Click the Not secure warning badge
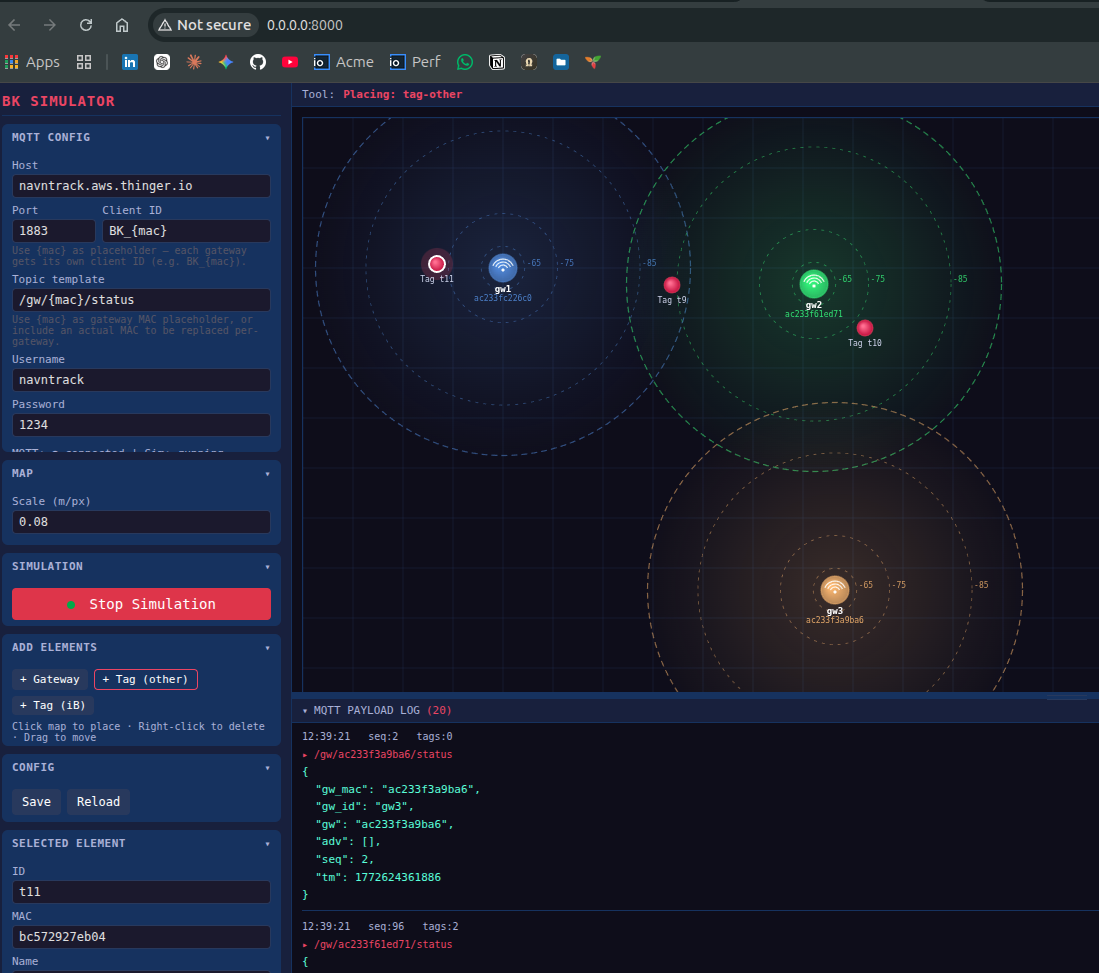Screen dimensions: 1099x973 (x=205, y=25)
